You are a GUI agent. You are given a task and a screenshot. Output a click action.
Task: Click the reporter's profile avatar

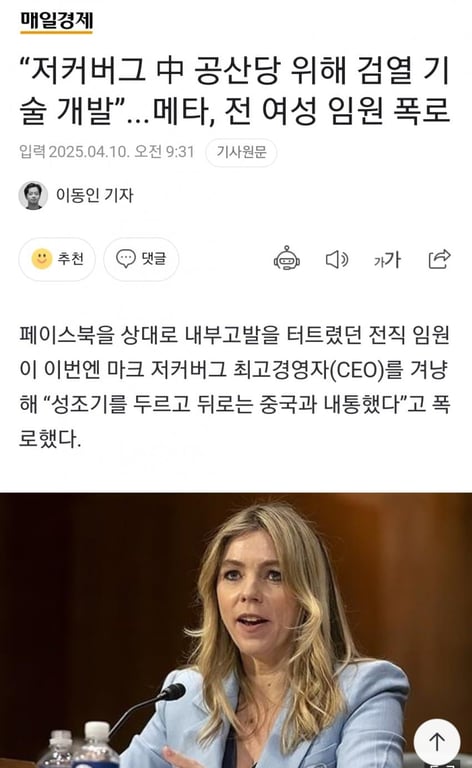pyautogui.click(x=33, y=195)
